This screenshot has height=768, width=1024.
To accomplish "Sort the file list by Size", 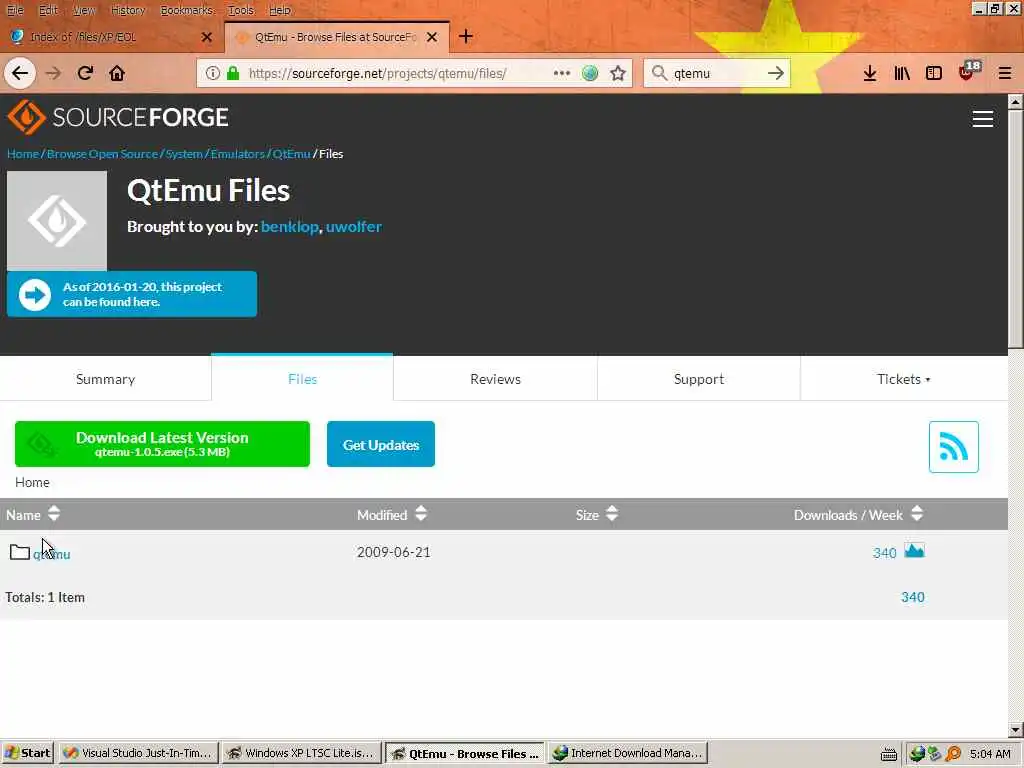I will pos(596,515).
